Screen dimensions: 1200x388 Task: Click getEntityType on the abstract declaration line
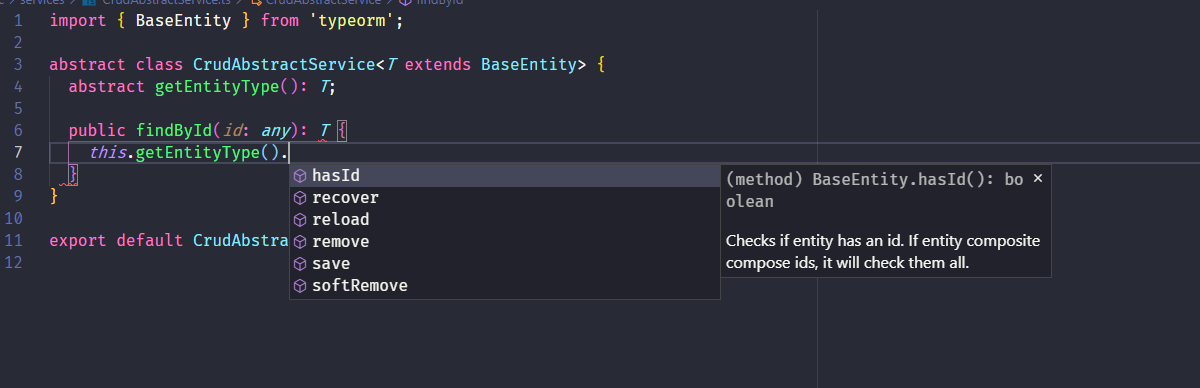[217, 86]
